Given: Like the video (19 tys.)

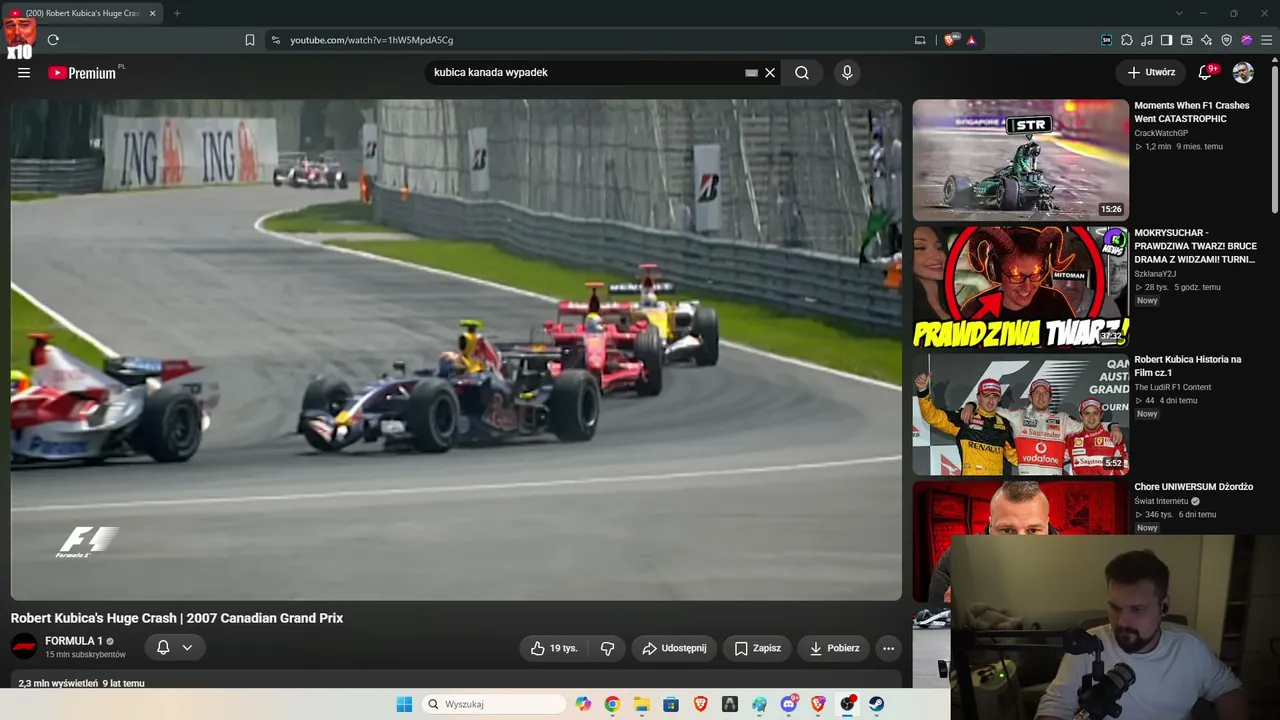Looking at the screenshot, I should tap(554, 648).
